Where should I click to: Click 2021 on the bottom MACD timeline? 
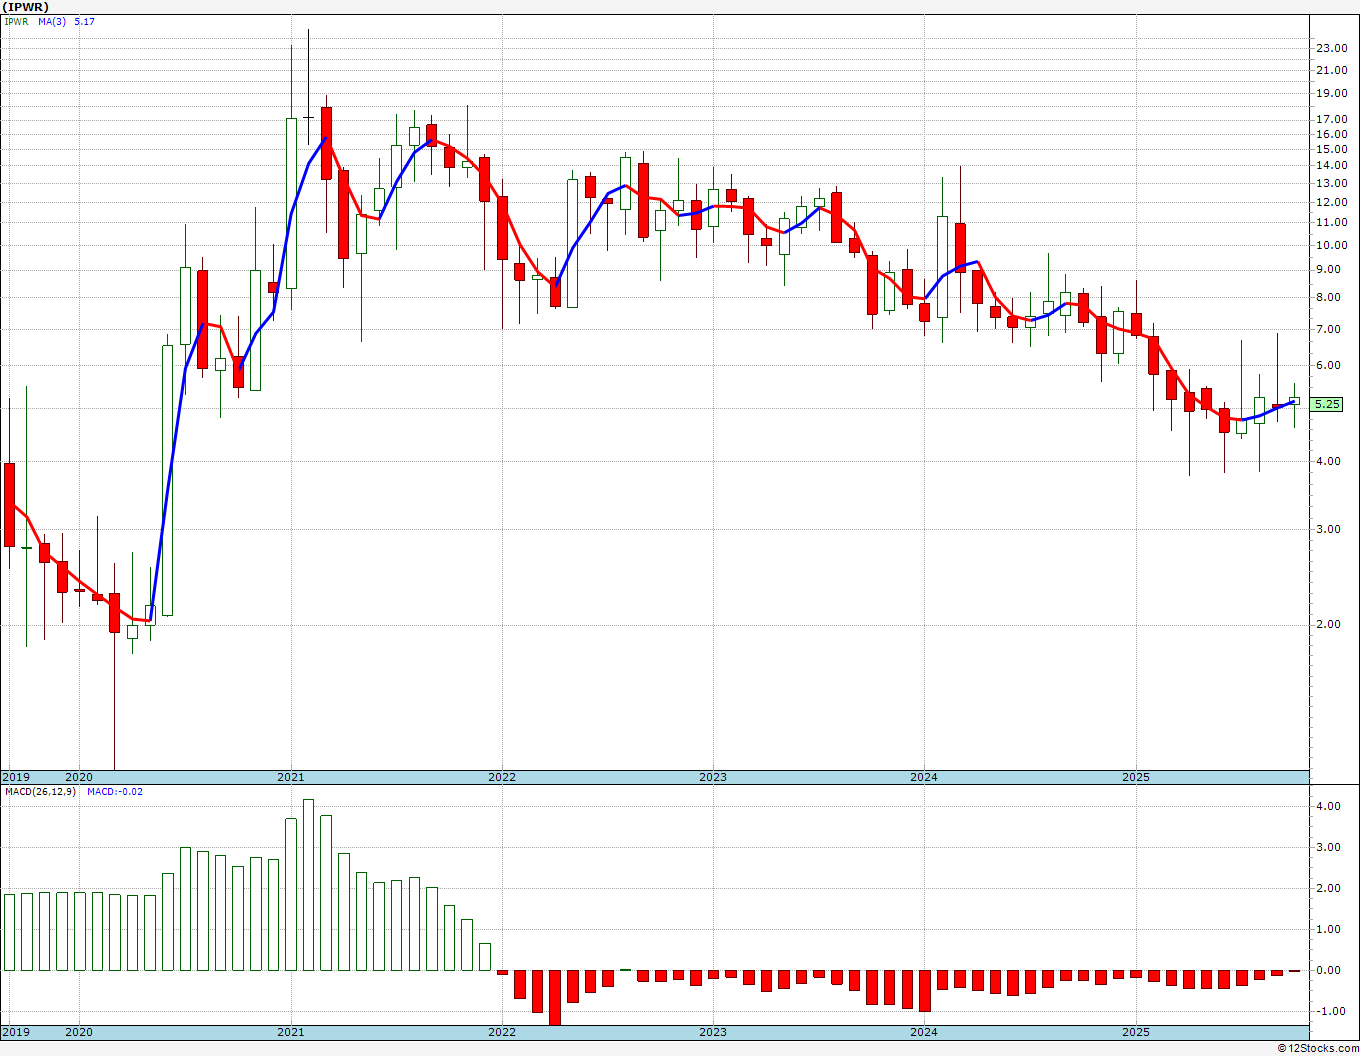point(291,1032)
